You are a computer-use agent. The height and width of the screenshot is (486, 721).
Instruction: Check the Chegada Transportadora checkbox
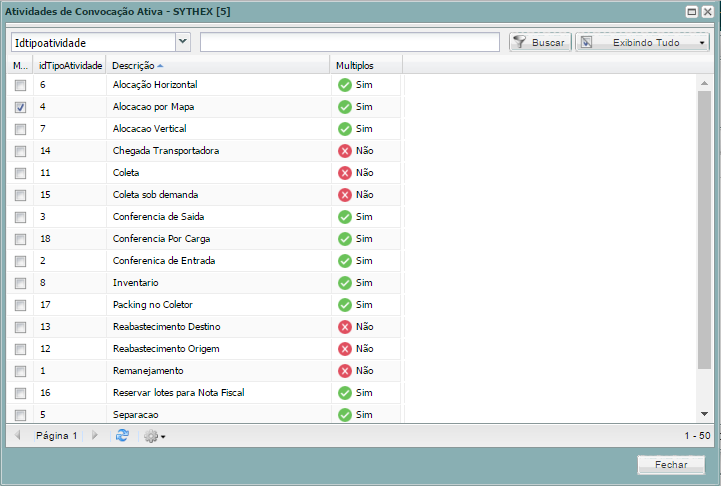pos(20,151)
